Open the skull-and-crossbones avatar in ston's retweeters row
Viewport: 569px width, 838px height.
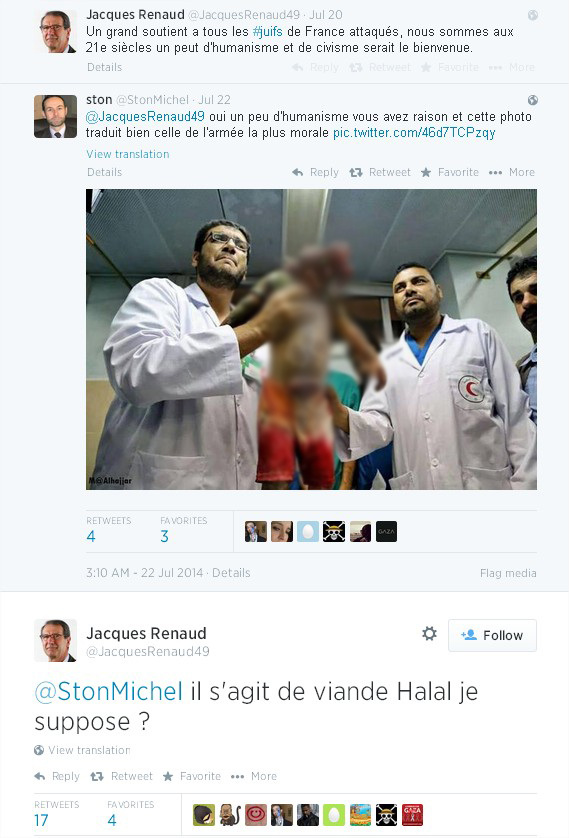[334, 532]
